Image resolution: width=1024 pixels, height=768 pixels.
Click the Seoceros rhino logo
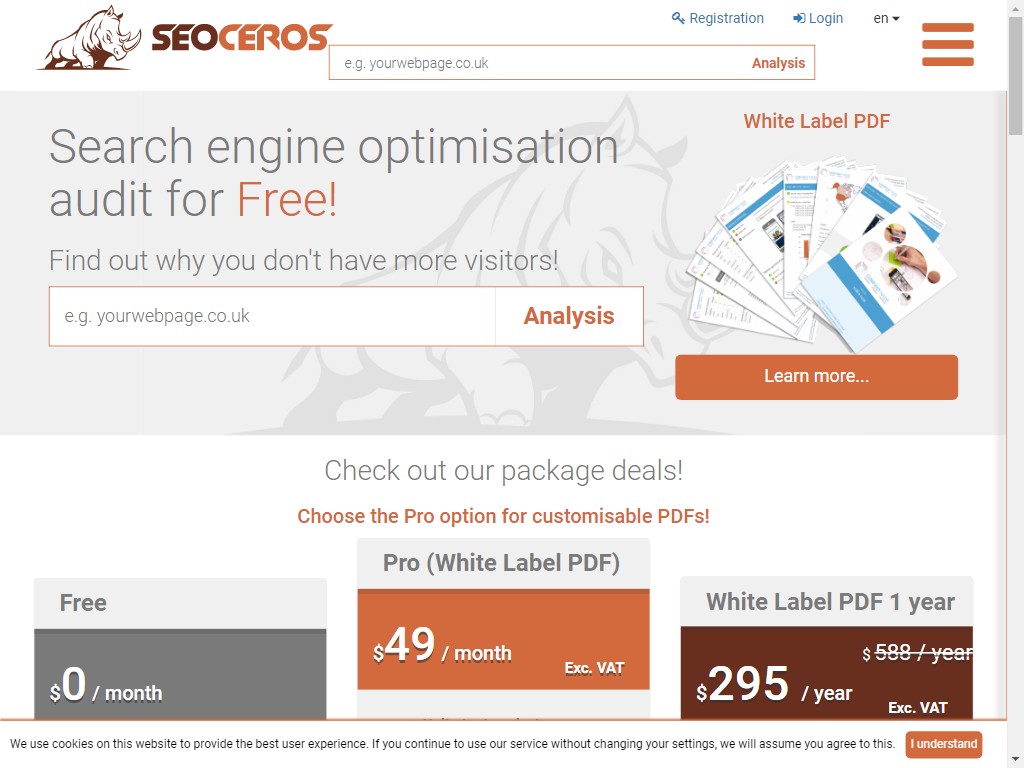[184, 40]
